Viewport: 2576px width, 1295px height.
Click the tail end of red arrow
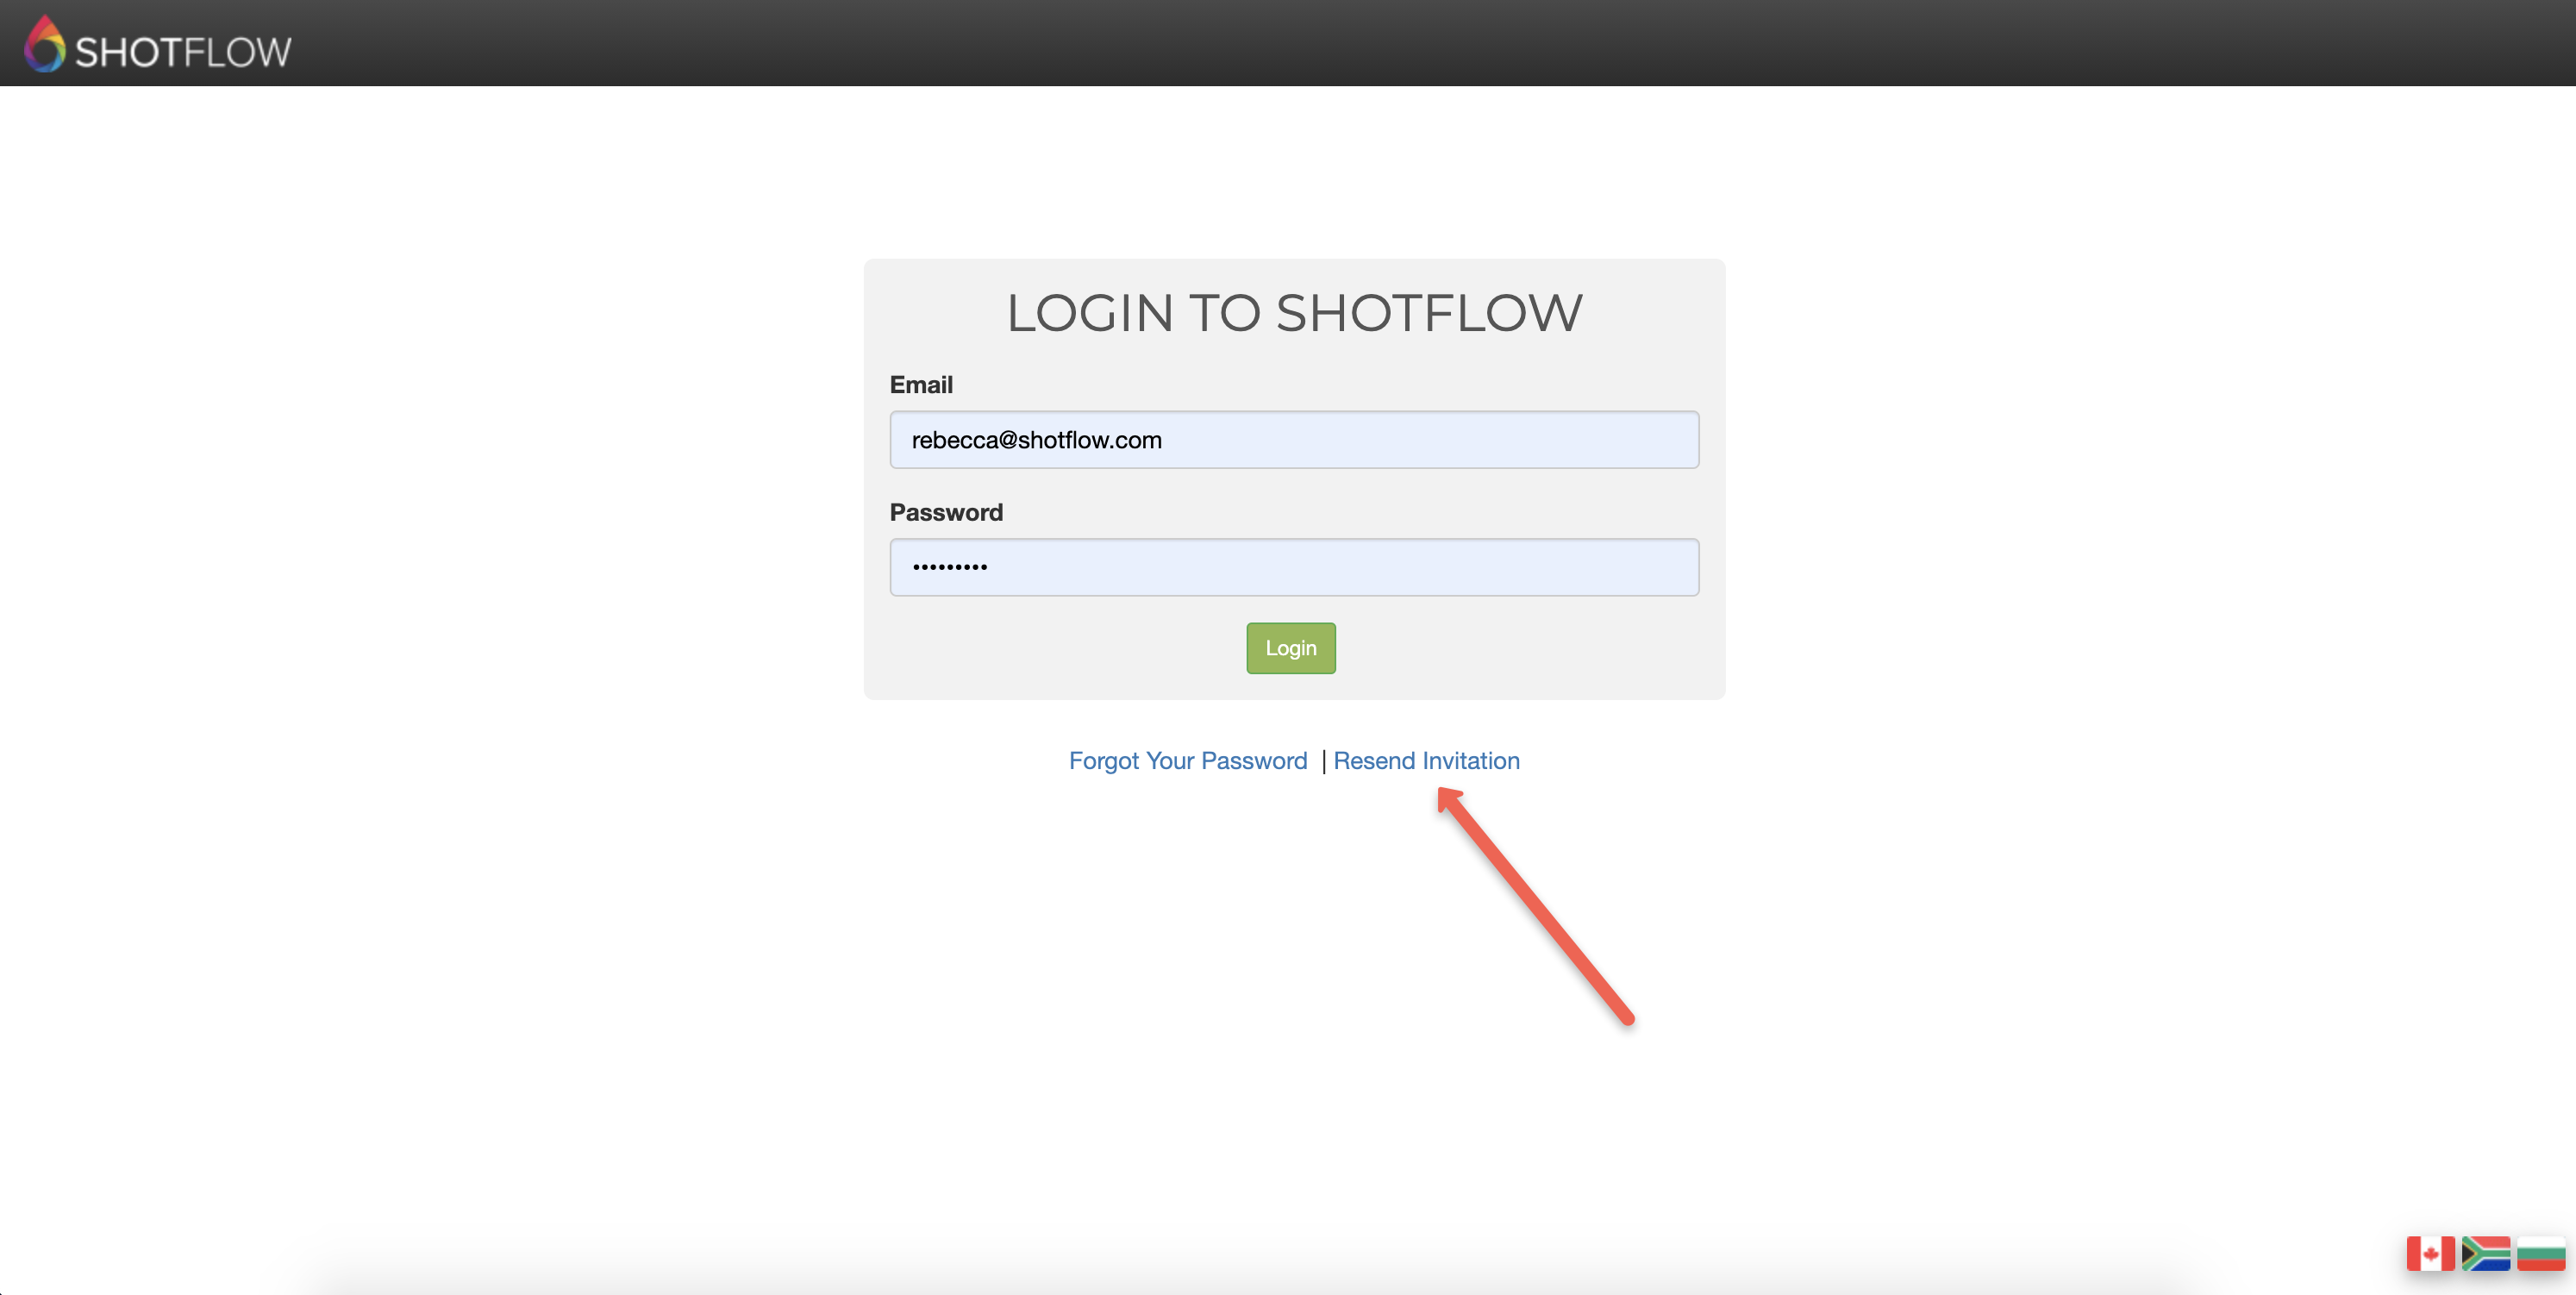coord(1627,1019)
